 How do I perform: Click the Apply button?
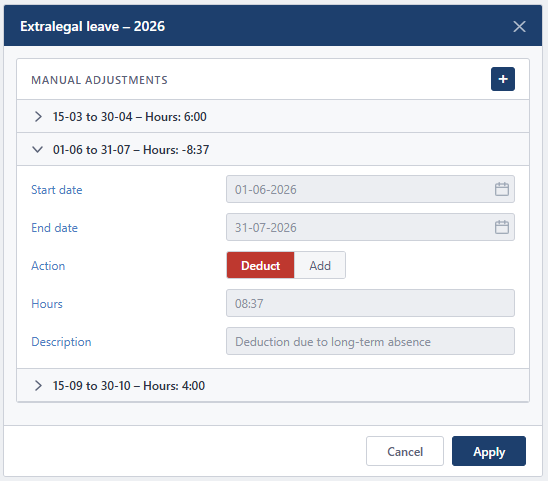[489, 451]
